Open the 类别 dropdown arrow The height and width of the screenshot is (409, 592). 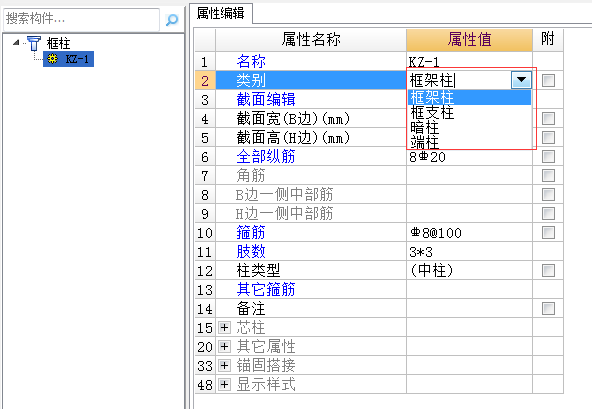(521, 80)
